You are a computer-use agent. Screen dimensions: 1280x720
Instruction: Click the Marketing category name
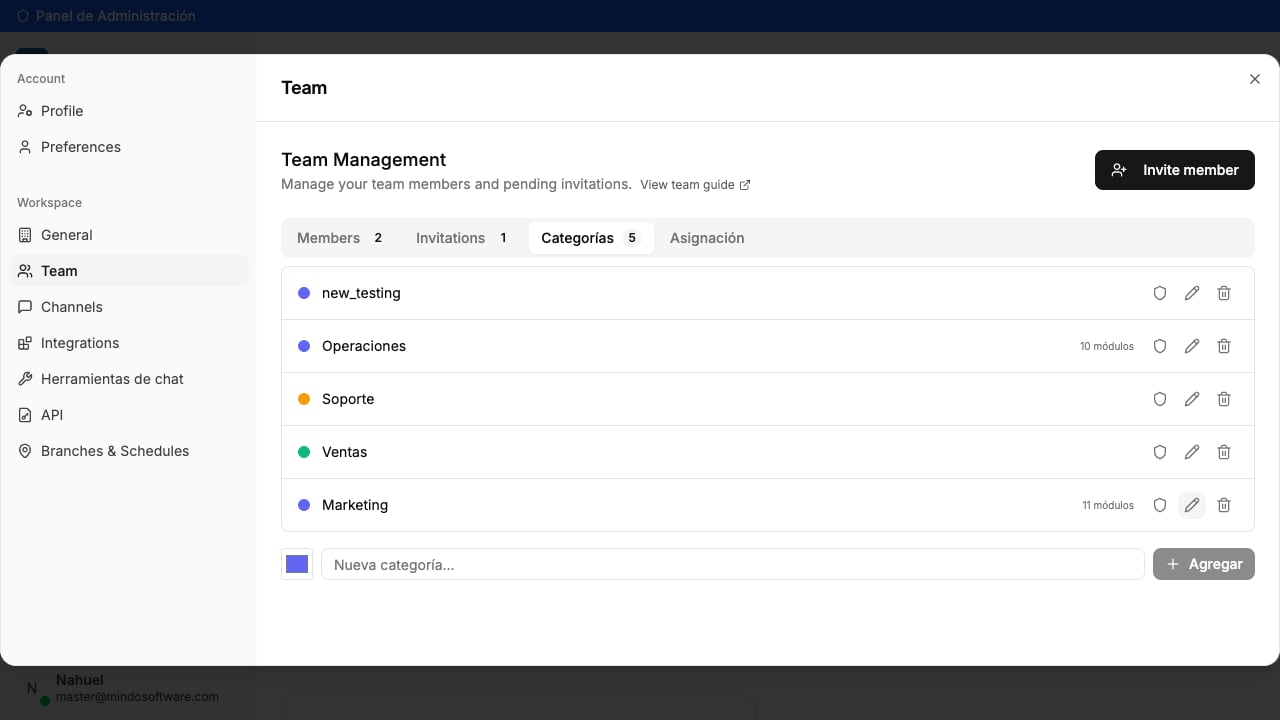point(355,505)
